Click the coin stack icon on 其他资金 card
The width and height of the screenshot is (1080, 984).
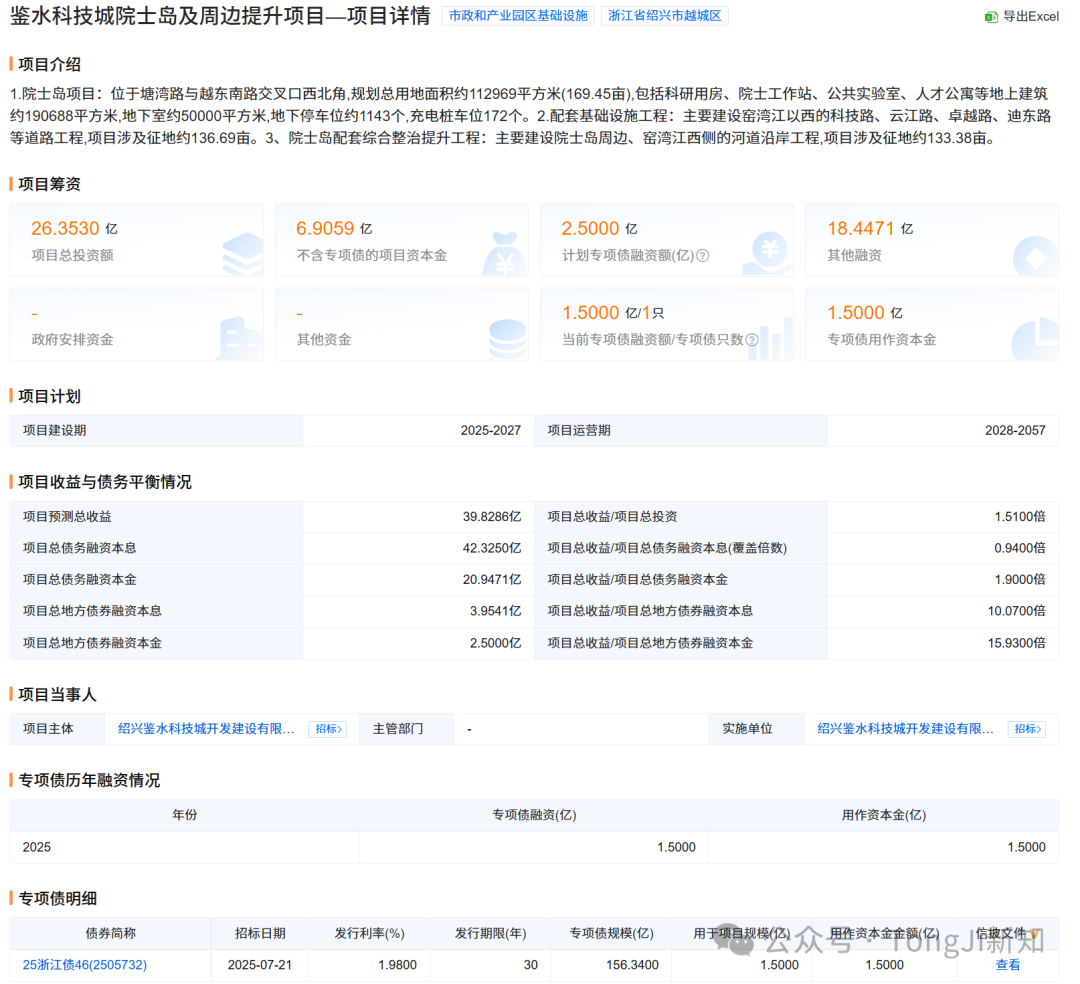point(508,340)
